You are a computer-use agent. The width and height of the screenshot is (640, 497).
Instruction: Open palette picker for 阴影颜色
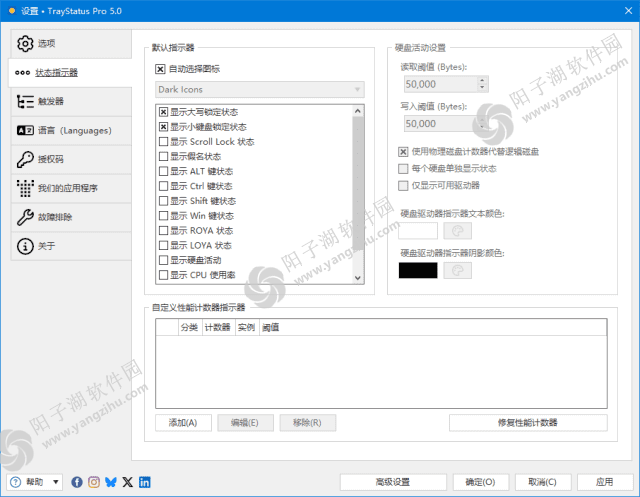point(457,271)
